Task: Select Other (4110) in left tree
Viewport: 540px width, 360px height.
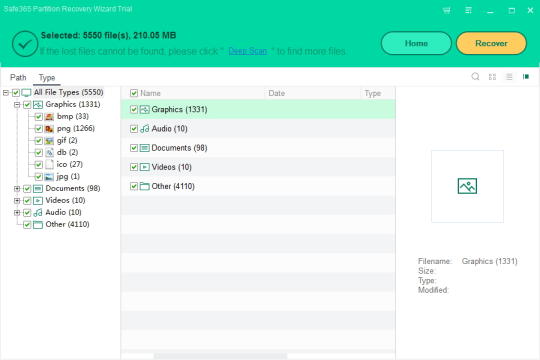Action: pos(68,225)
